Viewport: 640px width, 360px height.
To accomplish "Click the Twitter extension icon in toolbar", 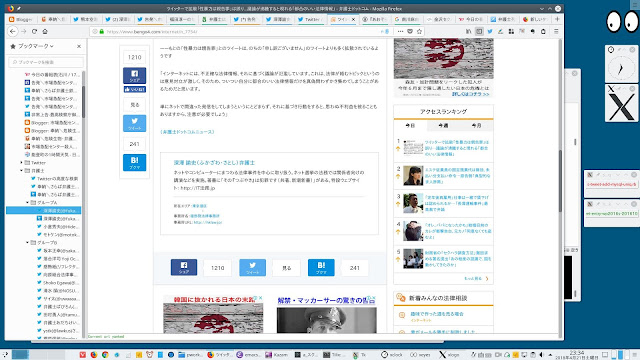I will [490, 31].
